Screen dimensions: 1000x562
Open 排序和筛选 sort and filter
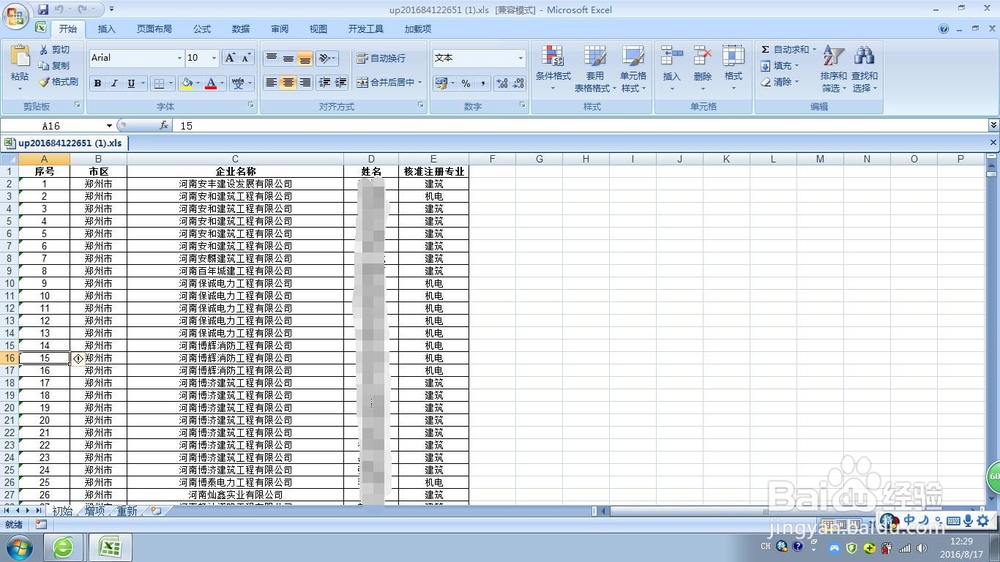(833, 69)
